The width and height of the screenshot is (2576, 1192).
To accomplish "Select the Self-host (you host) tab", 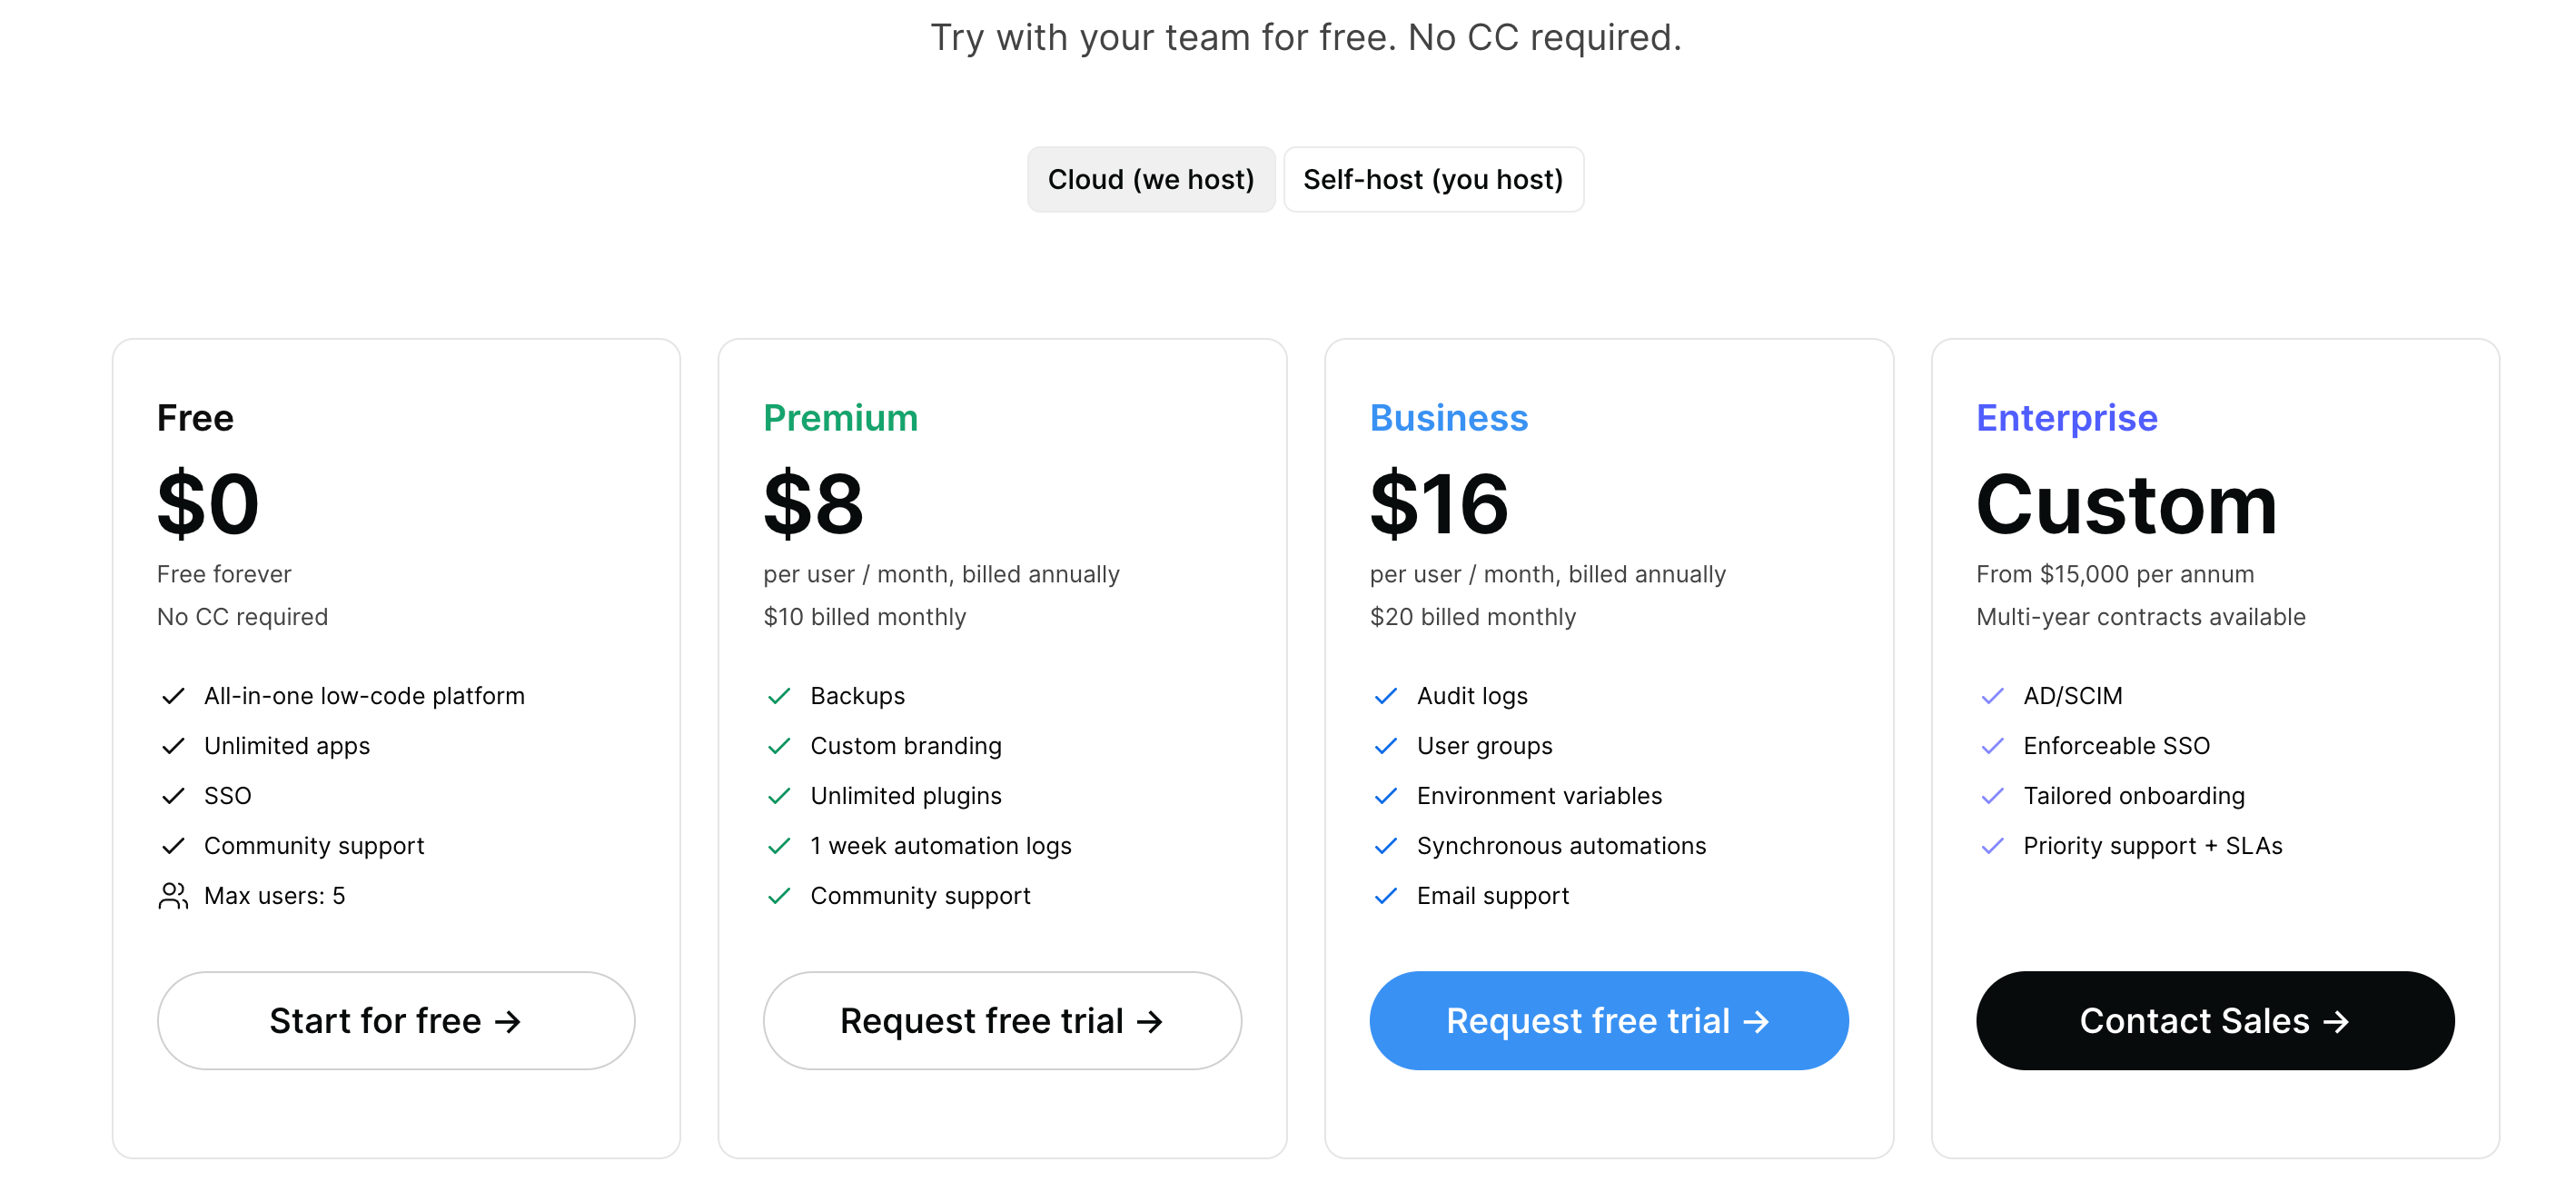I will click(x=1432, y=180).
